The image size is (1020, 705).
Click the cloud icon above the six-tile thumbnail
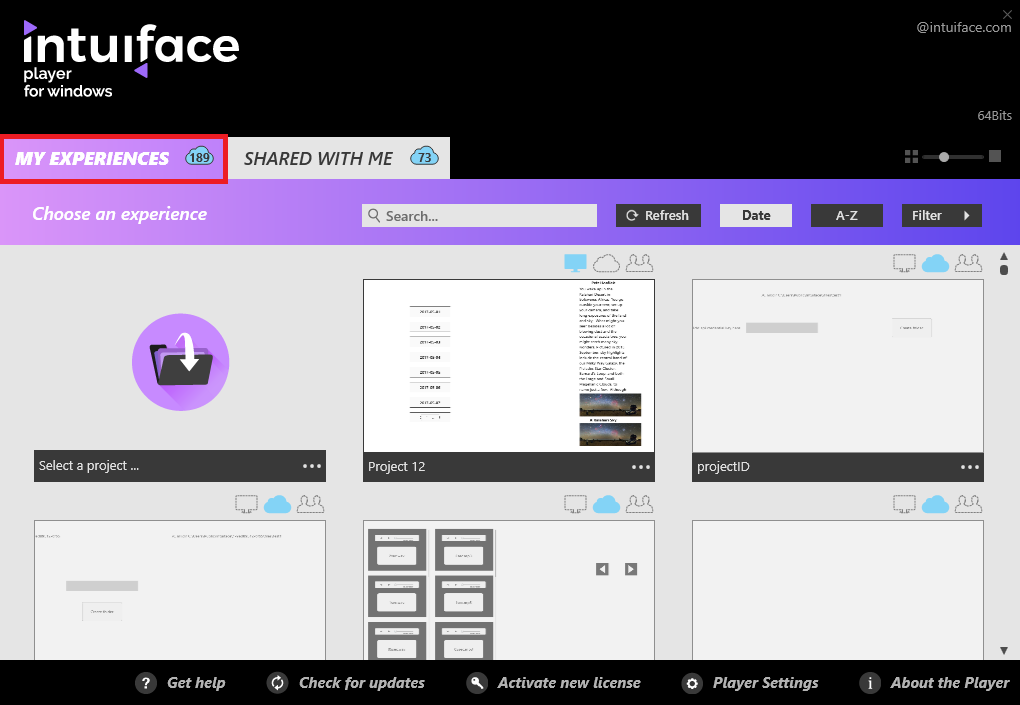(x=606, y=504)
